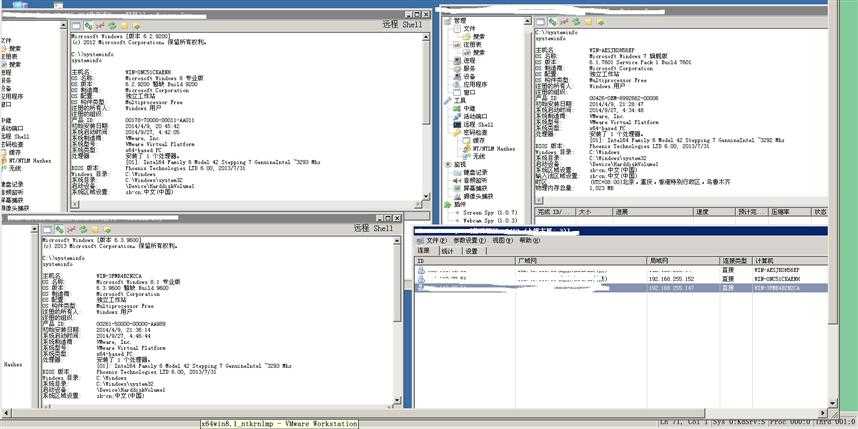The width and height of the screenshot is (858, 429).
Task: Switch to the 连接 tab
Action: (424, 251)
